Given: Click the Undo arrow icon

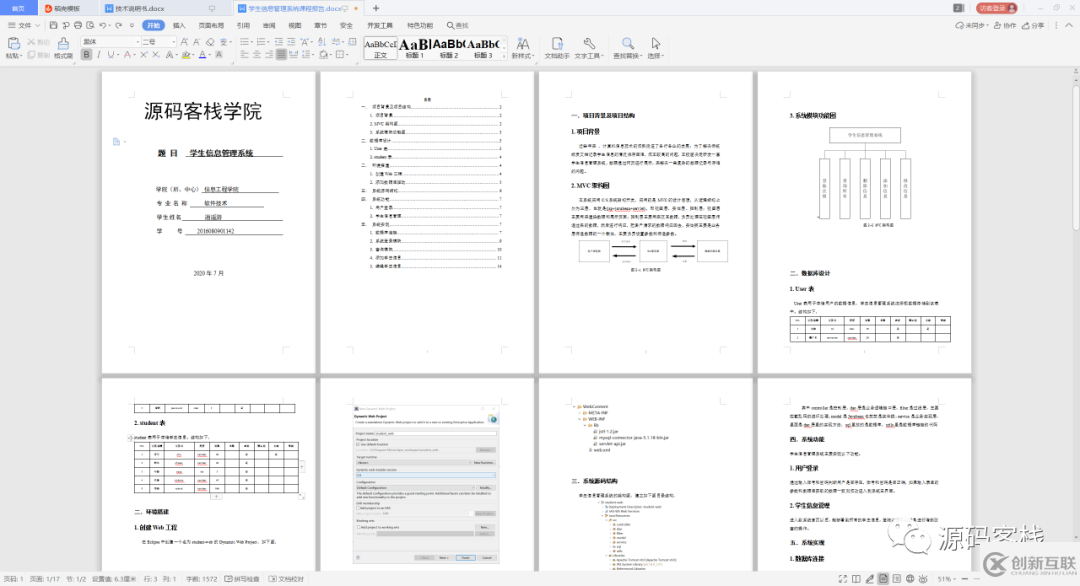Looking at the screenshot, I should [x=103, y=25].
